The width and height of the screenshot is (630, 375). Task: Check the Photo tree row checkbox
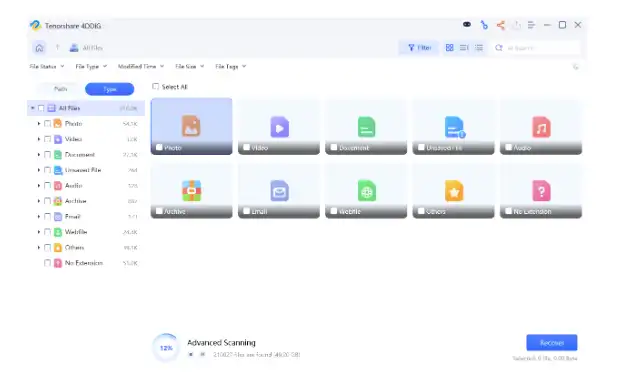pyautogui.click(x=47, y=123)
